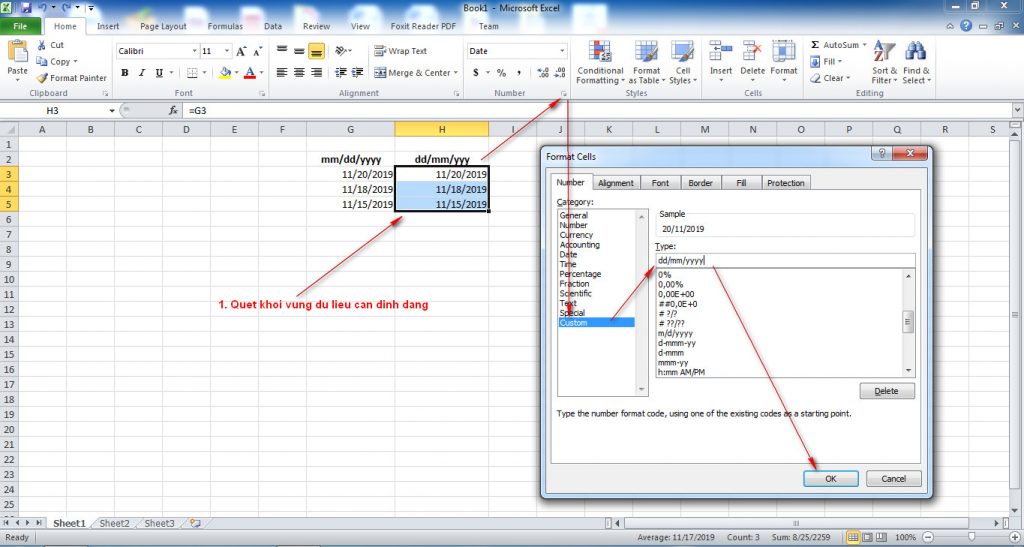Open Format as Table gallery
Viewport: 1024px width, 547px height.
[647, 63]
